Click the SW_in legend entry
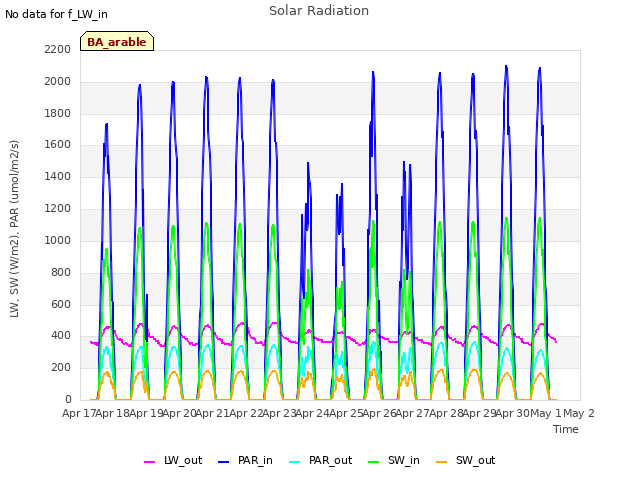Image resolution: width=640 pixels, height=480 pixels. pyautogui.click(x=394, y=461)
